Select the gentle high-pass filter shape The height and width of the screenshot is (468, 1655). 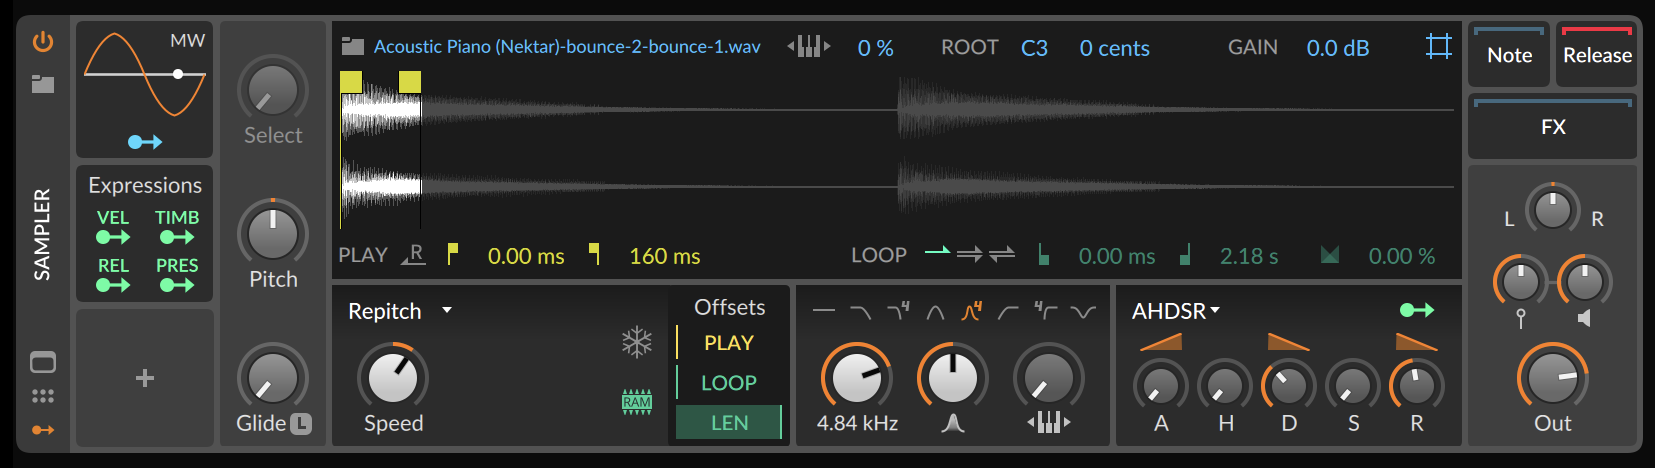[1008, 312]
